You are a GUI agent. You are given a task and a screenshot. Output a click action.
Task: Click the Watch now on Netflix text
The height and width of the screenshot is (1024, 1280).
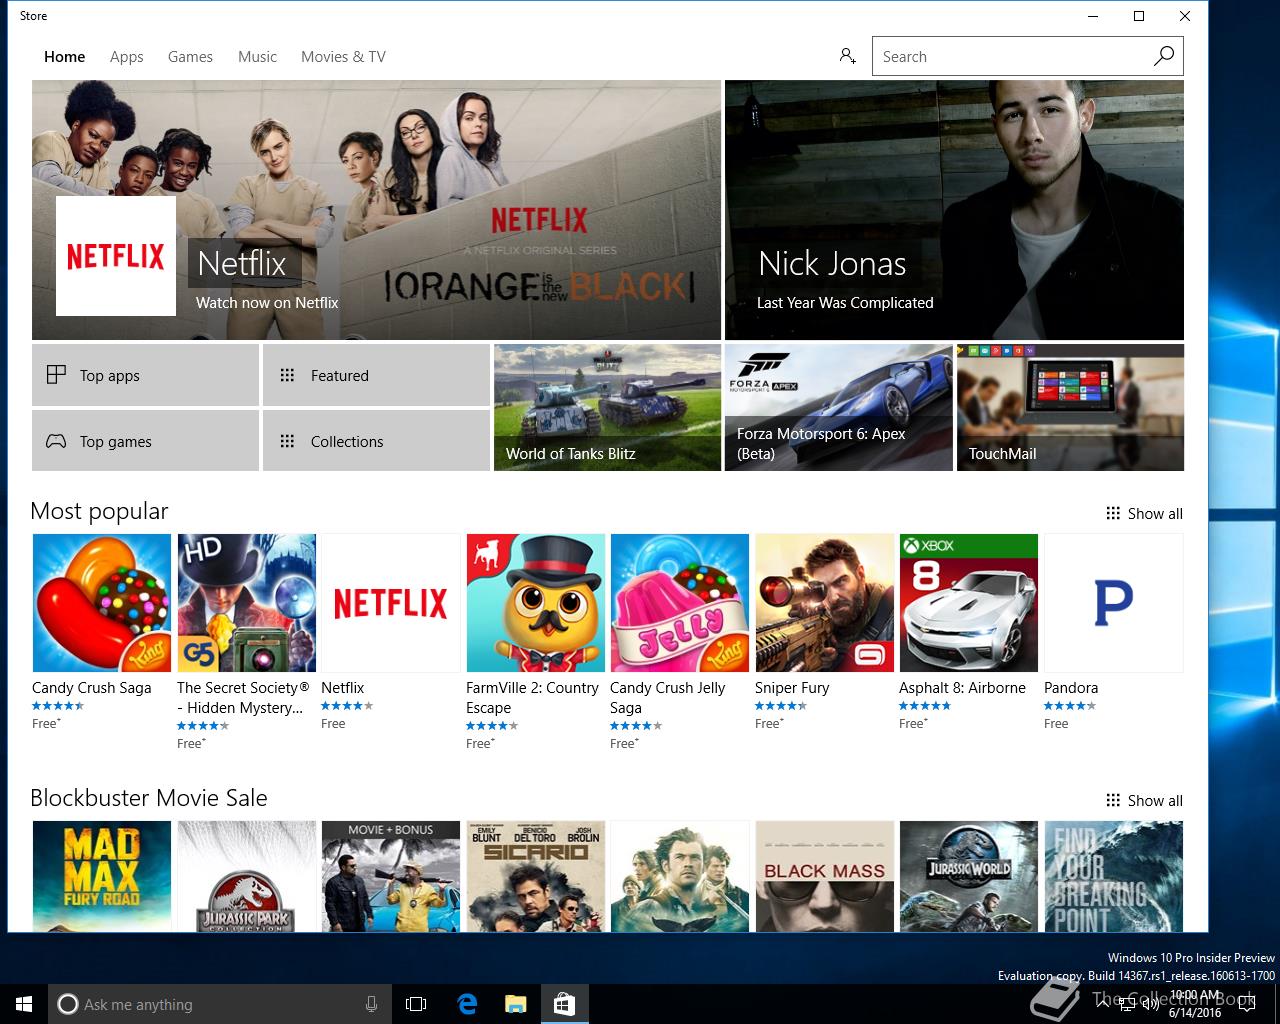pos(267,303)
